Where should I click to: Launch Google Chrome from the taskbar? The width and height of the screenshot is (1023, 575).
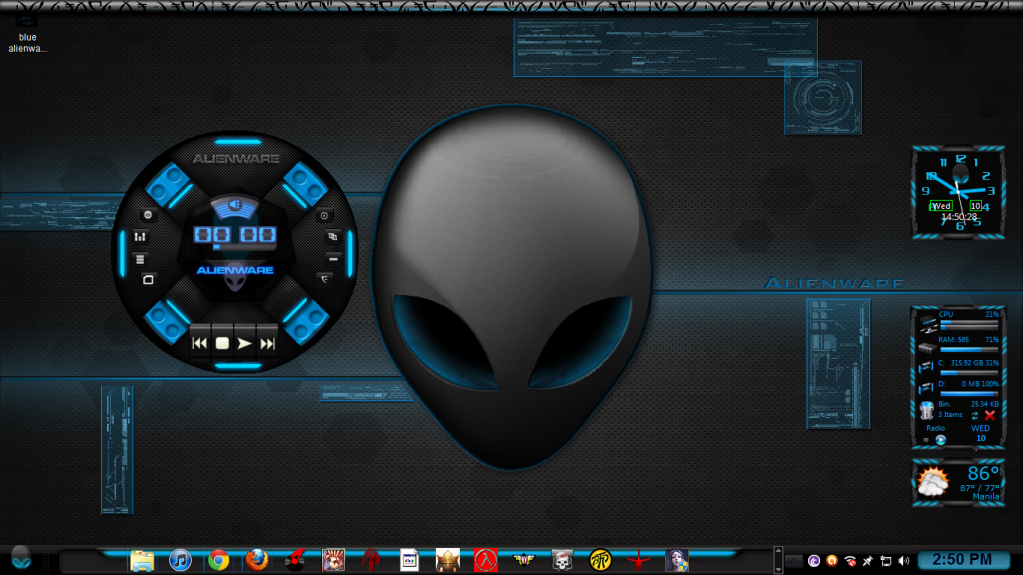coord(219,560)
